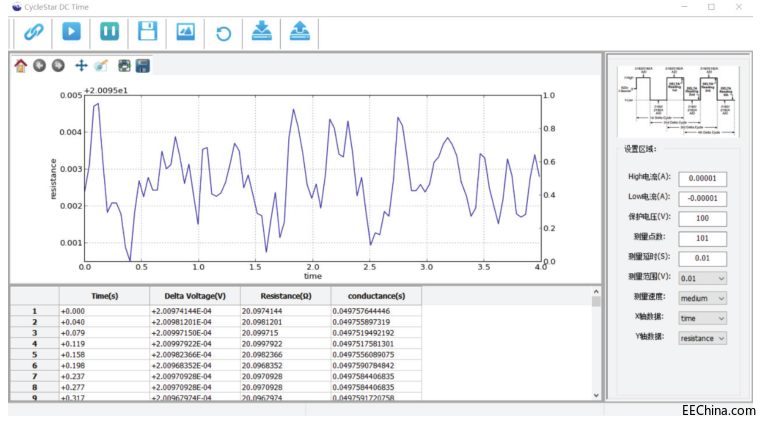
Task: Save data with the floppy disk icon
Action: pos(147,32)
